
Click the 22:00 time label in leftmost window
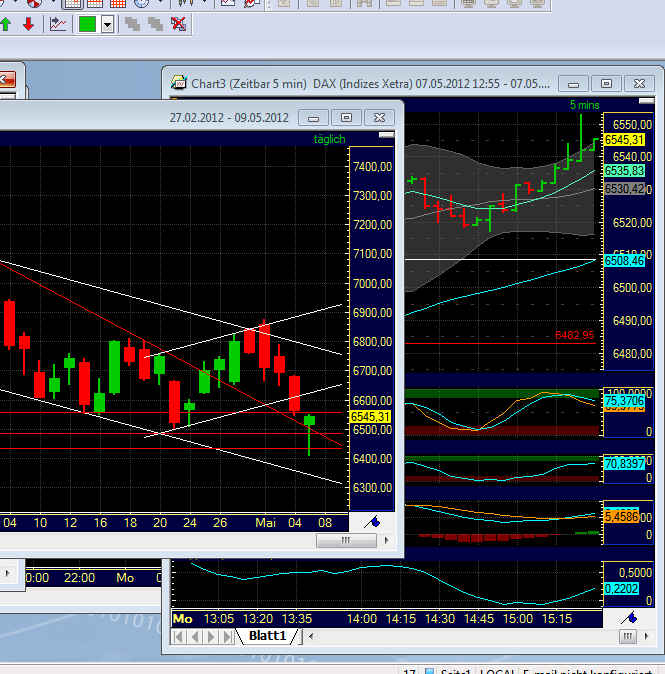tap(80, 577)
